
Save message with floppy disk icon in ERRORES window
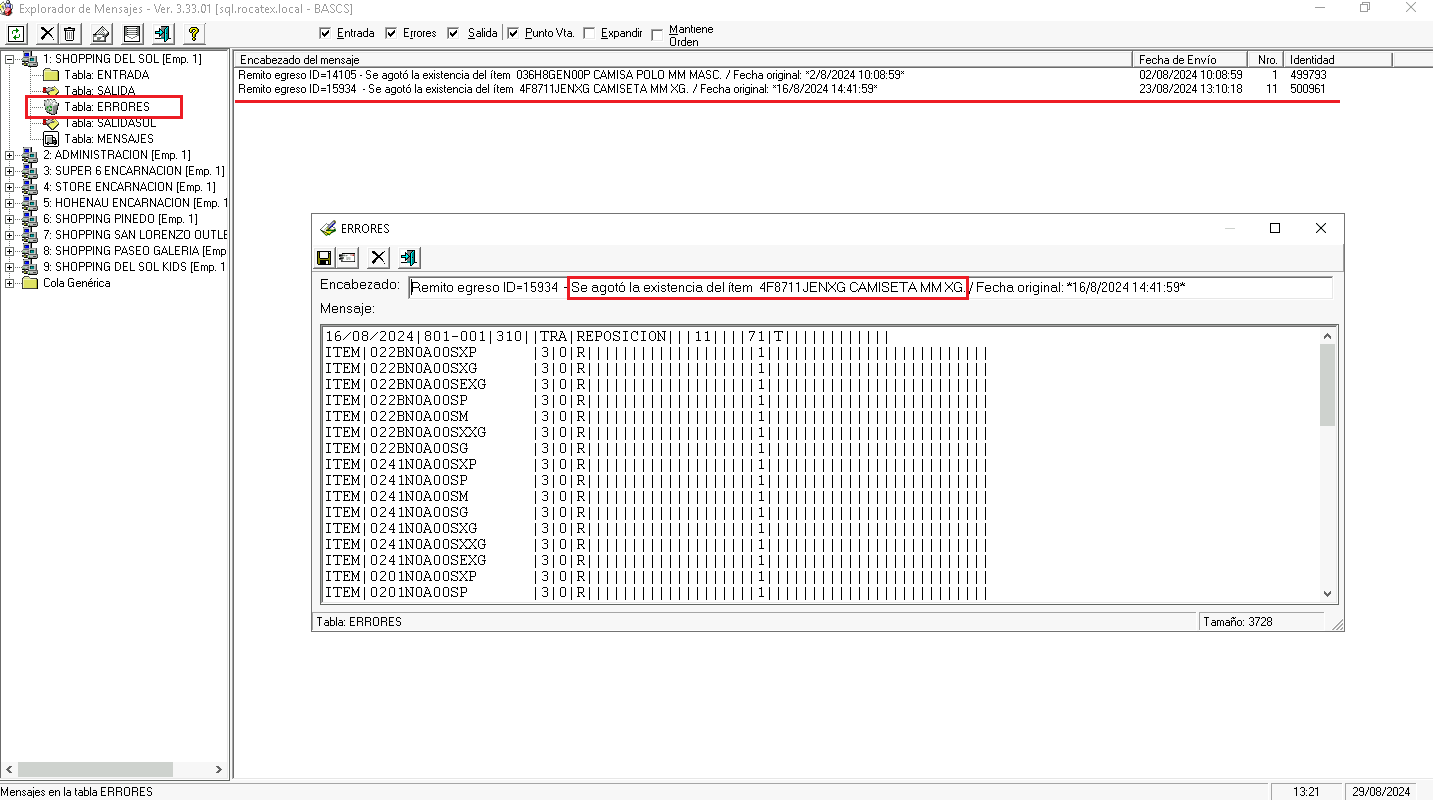tap(324, 258)
